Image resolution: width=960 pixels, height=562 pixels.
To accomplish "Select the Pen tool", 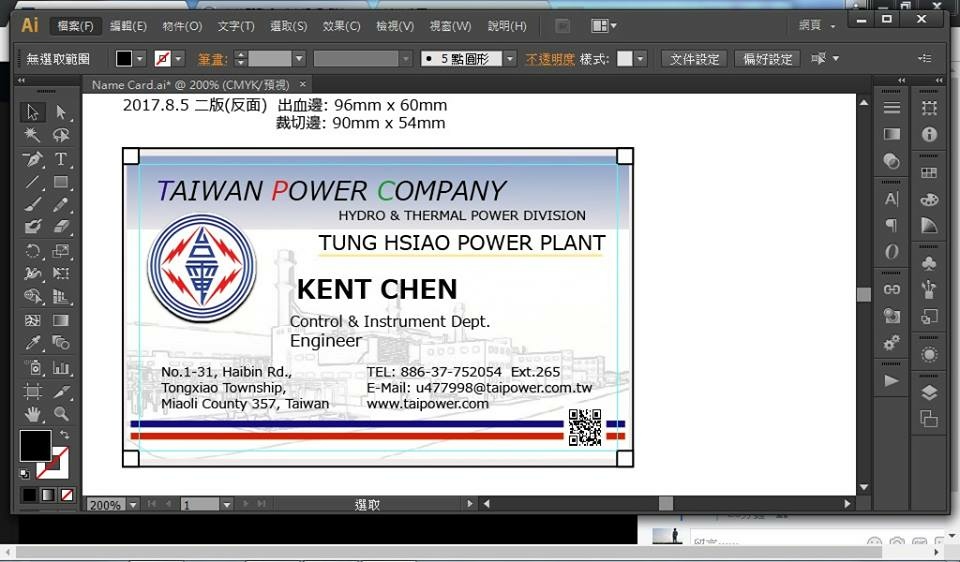I will pyautogui.click(x=32, y=159).
